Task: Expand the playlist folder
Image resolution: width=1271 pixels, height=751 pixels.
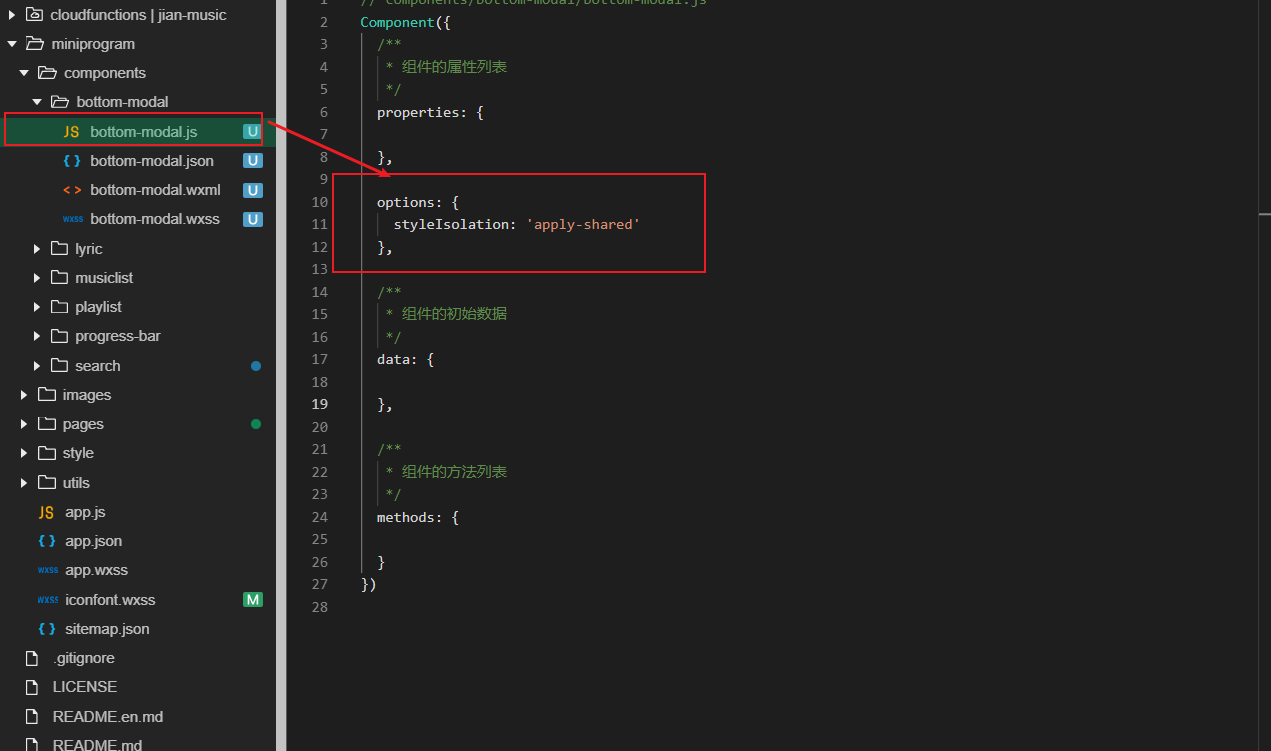Action: point(37,307)
